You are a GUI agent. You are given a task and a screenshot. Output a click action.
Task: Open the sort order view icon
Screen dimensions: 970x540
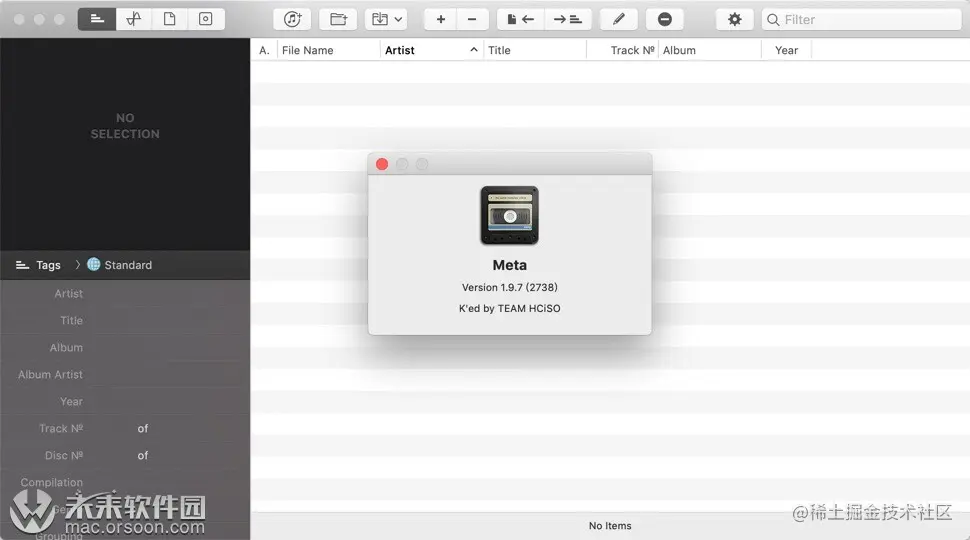pos(134,19)
